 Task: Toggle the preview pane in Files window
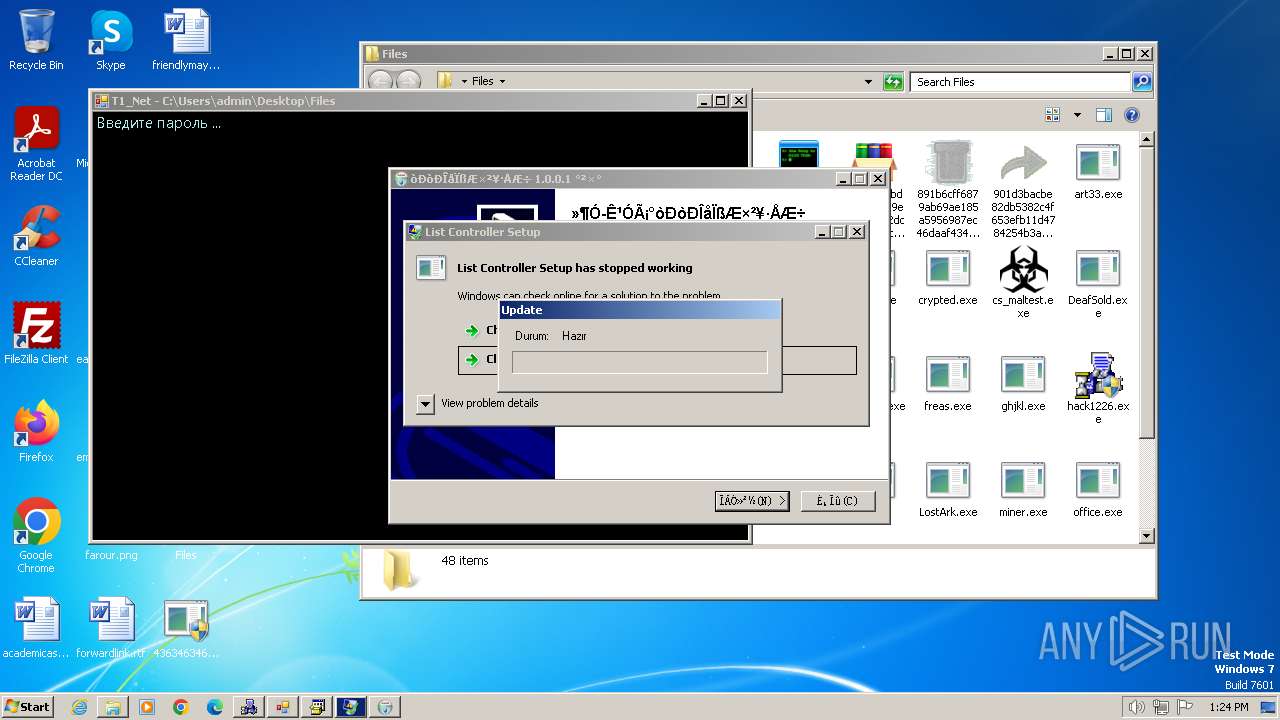(x=1103, y=115)
